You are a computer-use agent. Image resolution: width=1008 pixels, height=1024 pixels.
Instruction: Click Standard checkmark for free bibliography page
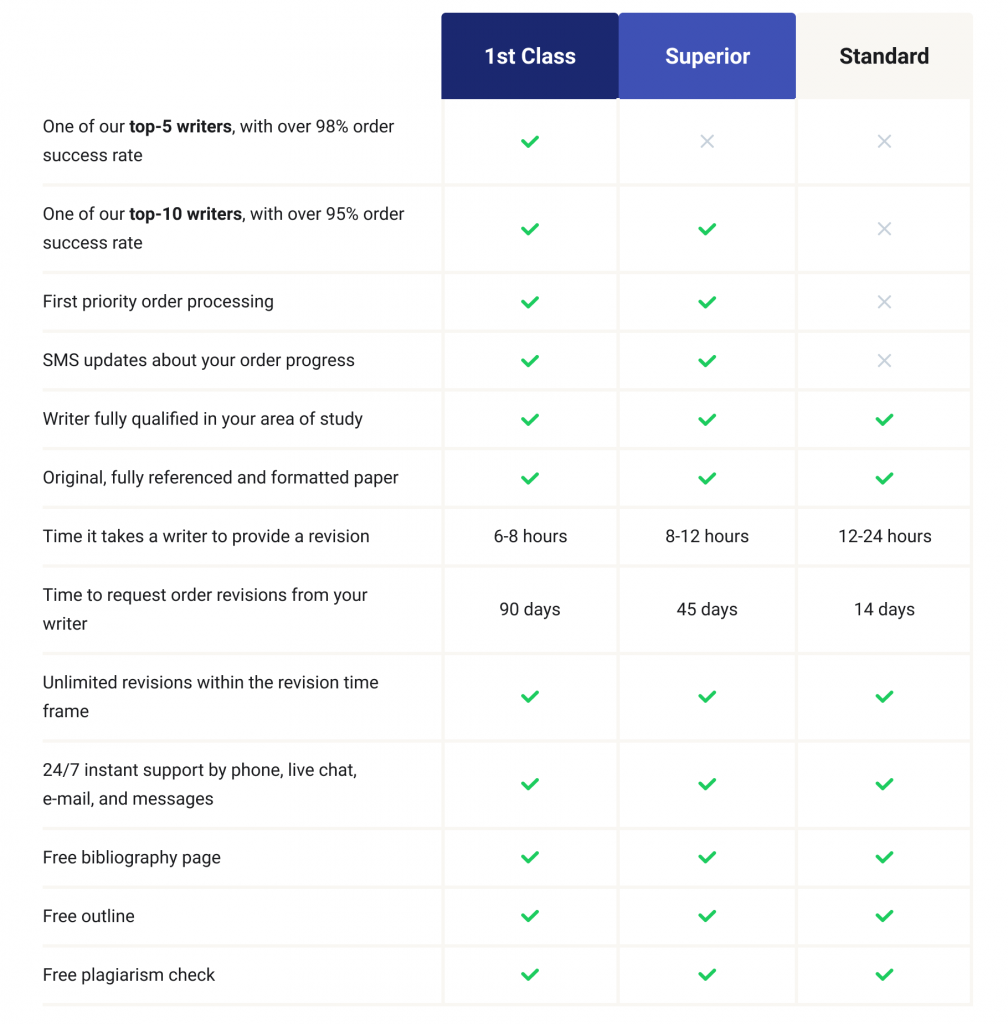(x=884, y=858)
